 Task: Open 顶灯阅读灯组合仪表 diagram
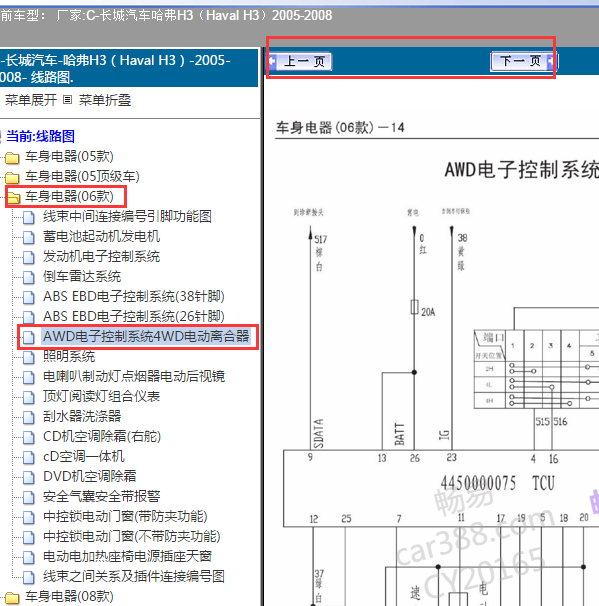tap(101, 397)
